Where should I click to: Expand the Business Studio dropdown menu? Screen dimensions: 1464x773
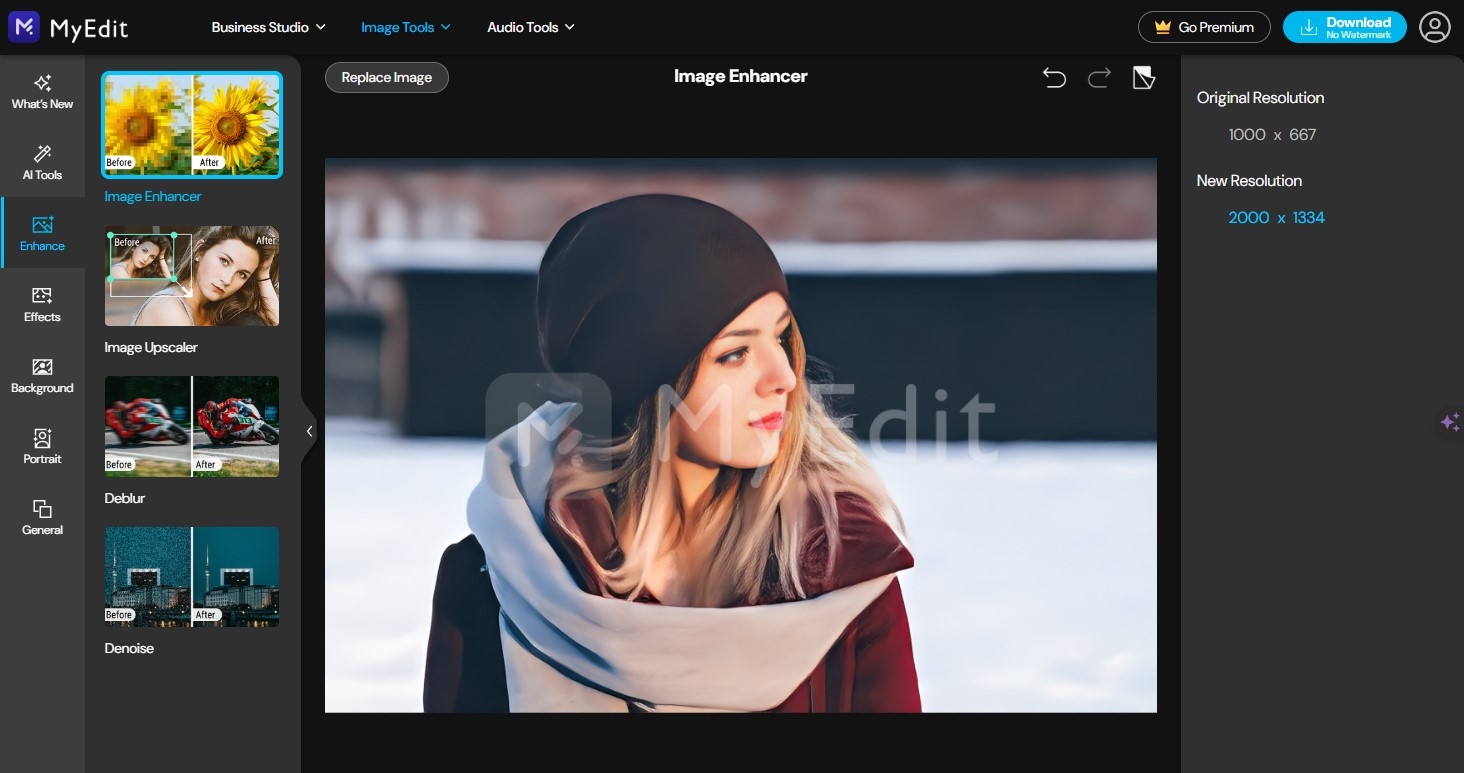tap(268, 27)
